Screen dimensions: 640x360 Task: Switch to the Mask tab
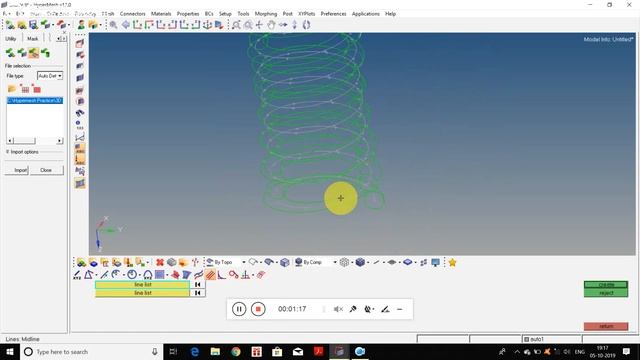click(x=33, y=39)
